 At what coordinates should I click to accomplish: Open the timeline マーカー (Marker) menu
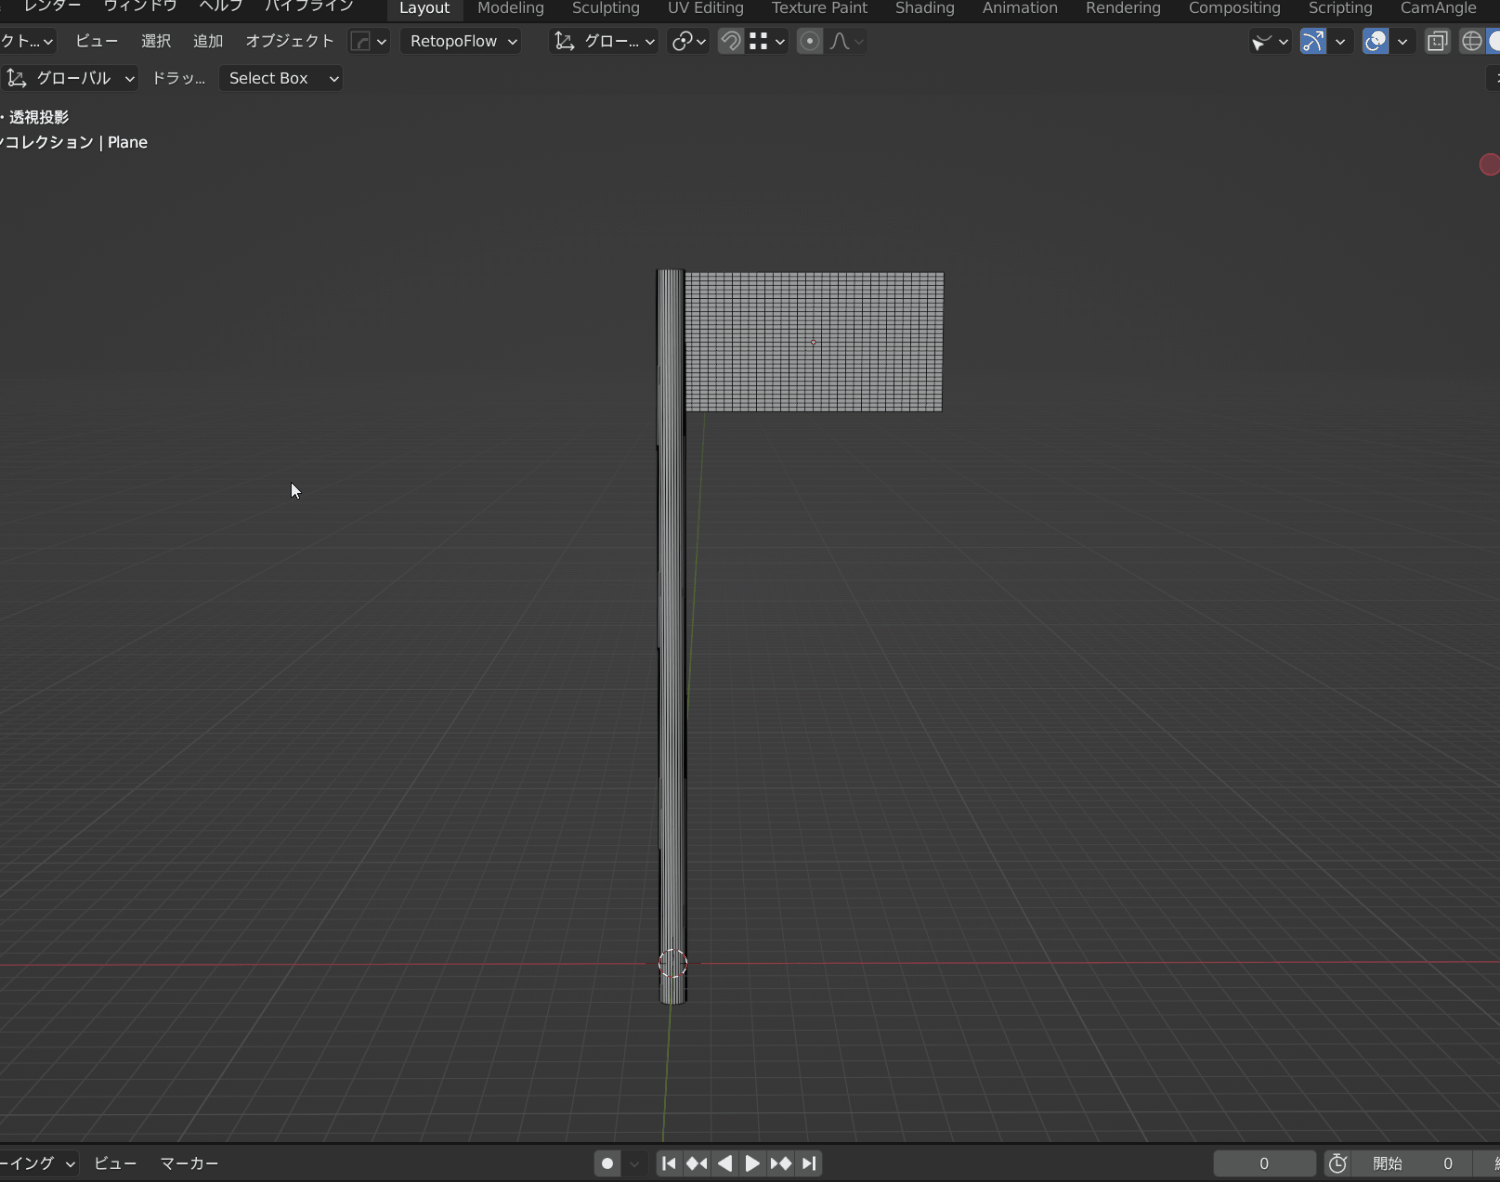(189, 1163)
